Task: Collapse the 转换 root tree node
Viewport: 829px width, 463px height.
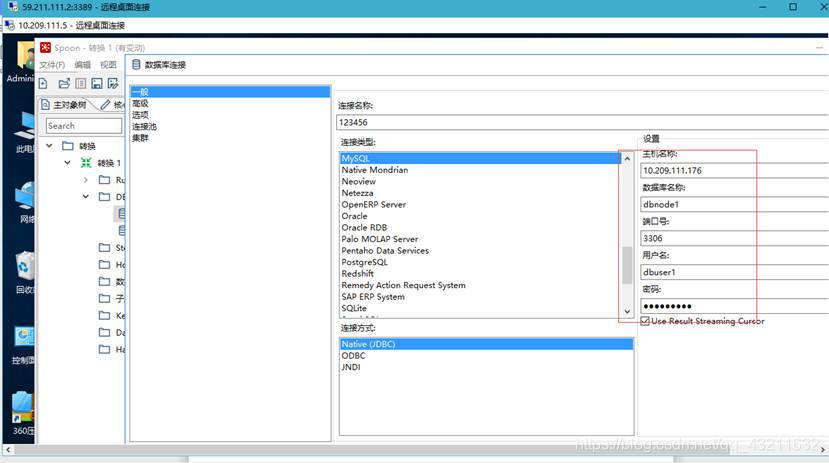Action: click(49, 145)
